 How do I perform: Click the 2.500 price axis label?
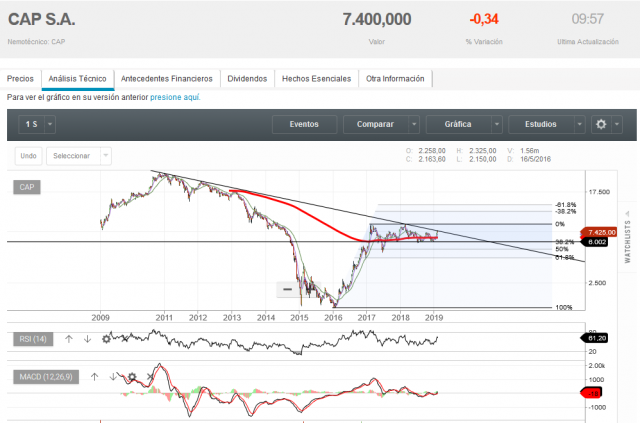coord(597,283)
